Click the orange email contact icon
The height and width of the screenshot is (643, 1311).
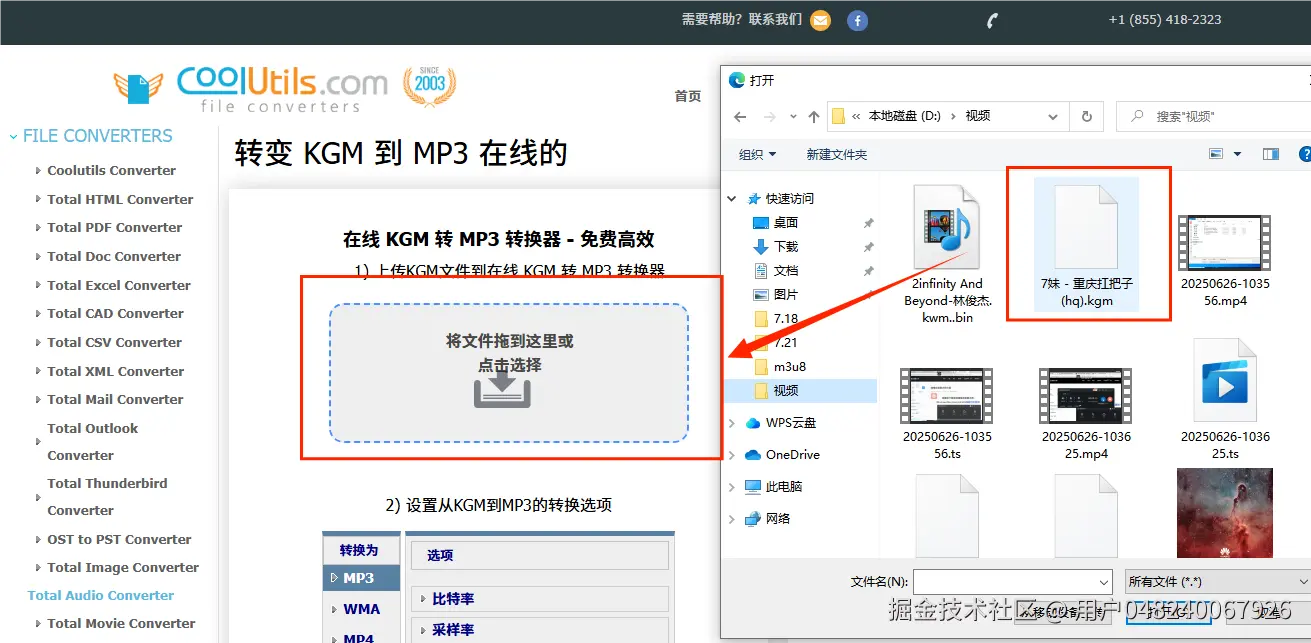pyautogui.click(x=820, y=20)
